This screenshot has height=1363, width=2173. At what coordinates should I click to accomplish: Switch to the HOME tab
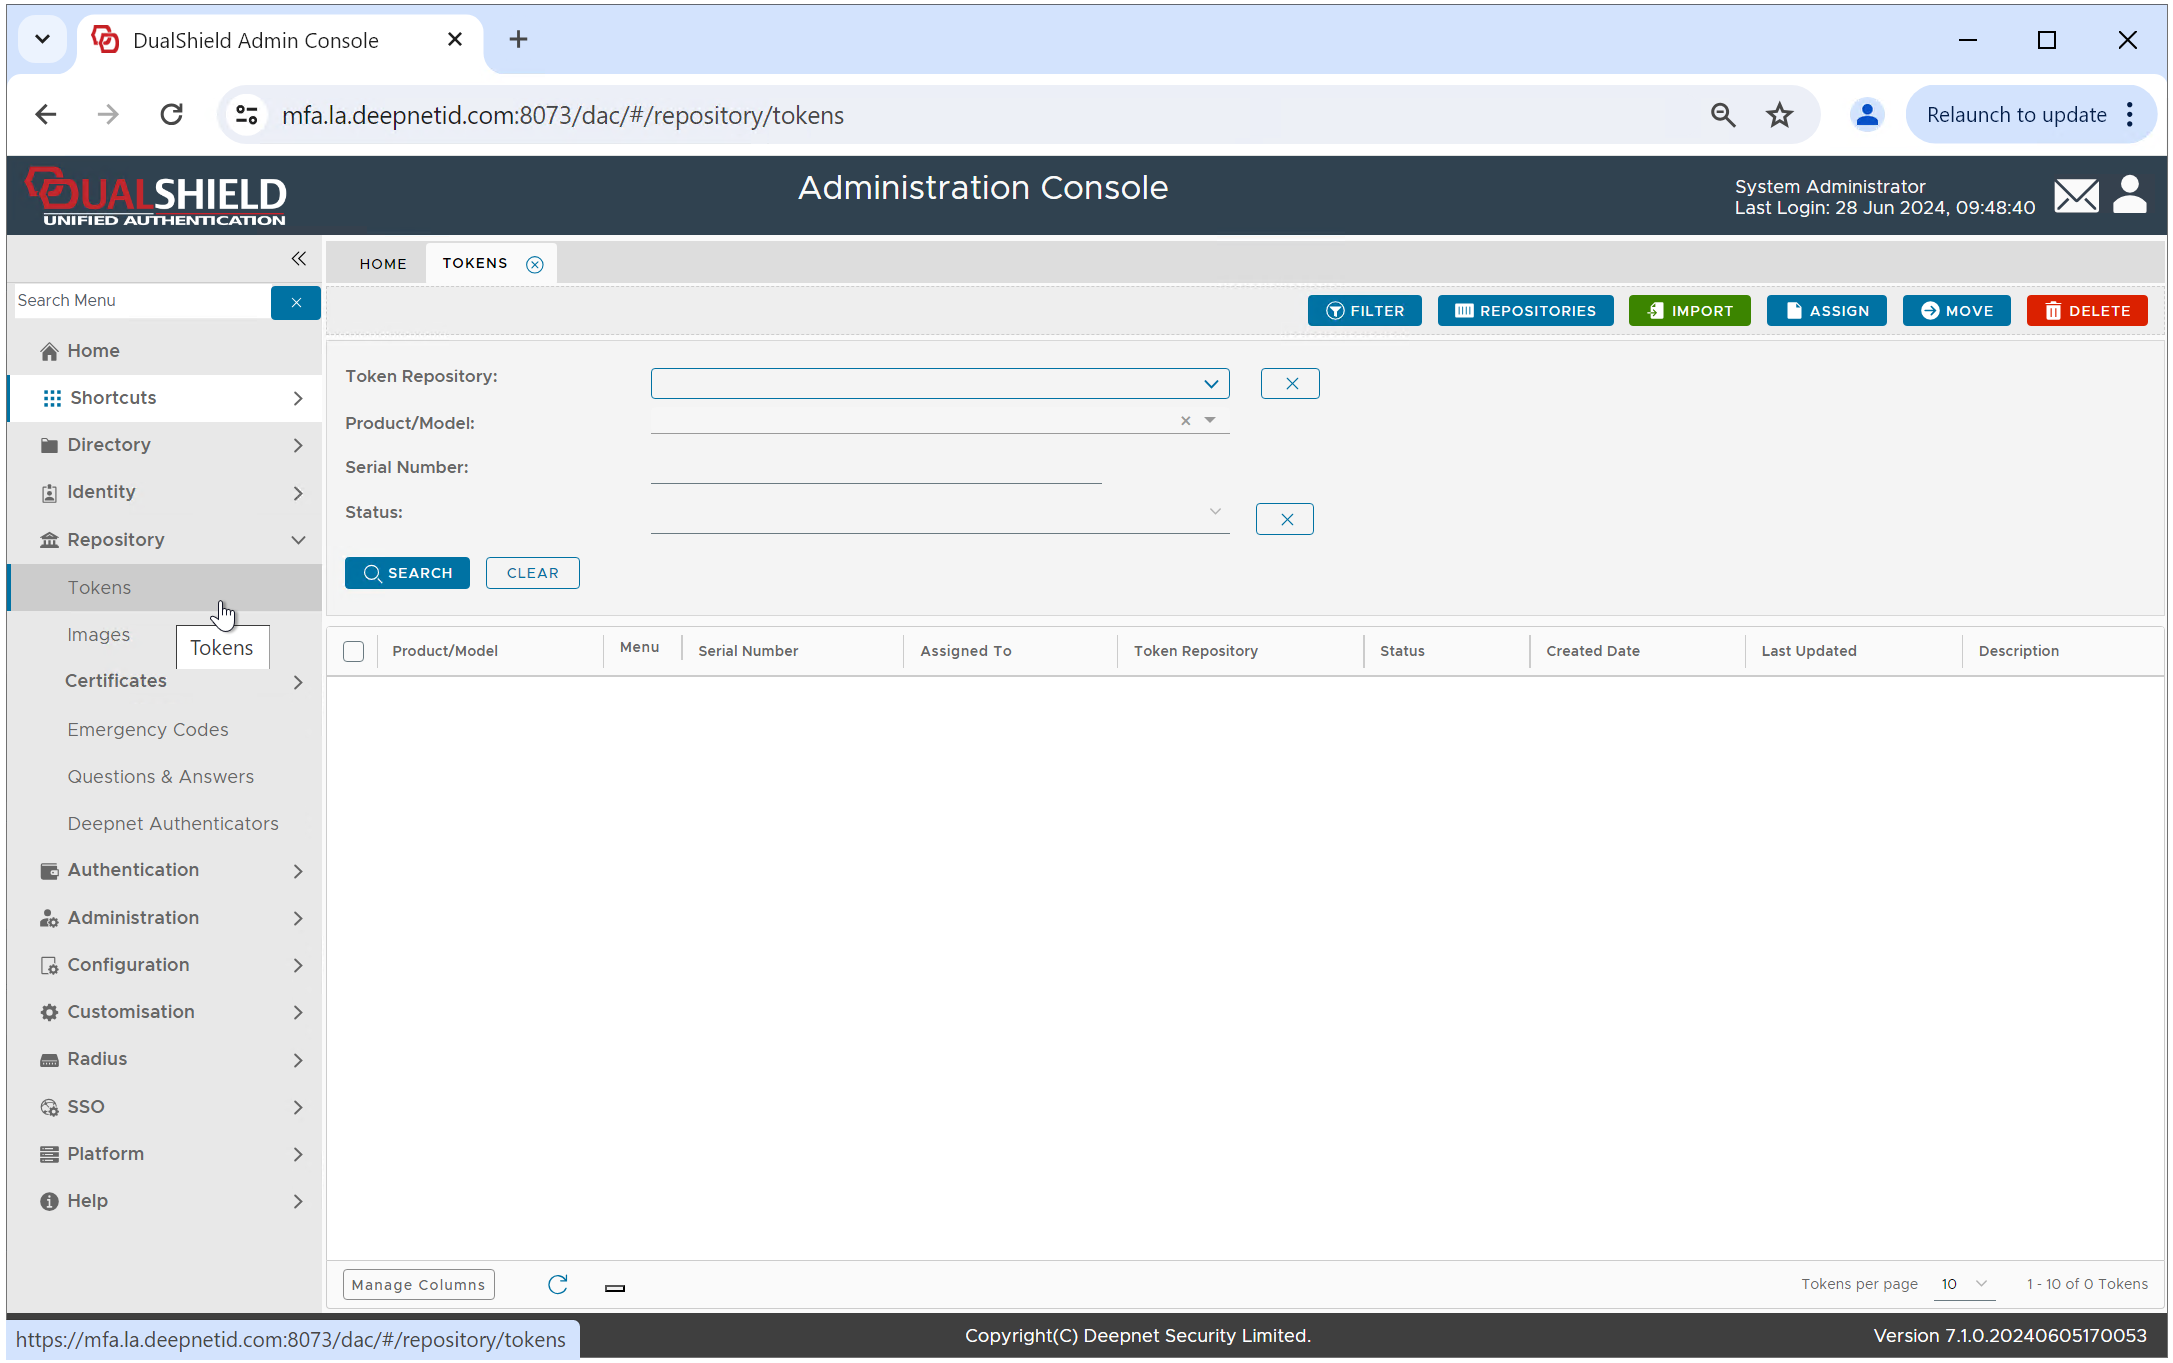383,264
